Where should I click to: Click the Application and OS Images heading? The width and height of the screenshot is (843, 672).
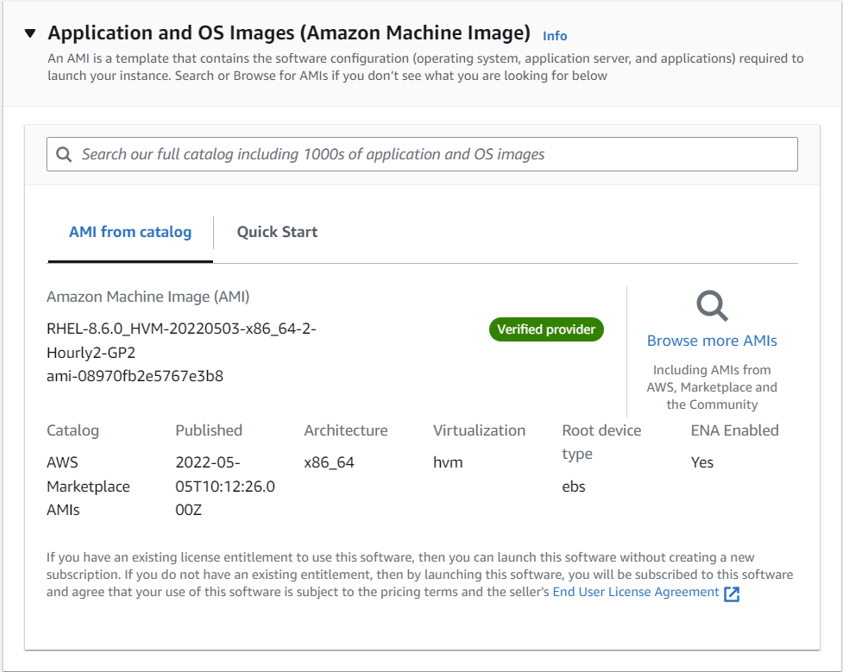pyautogui.click(x=289, y=33)
